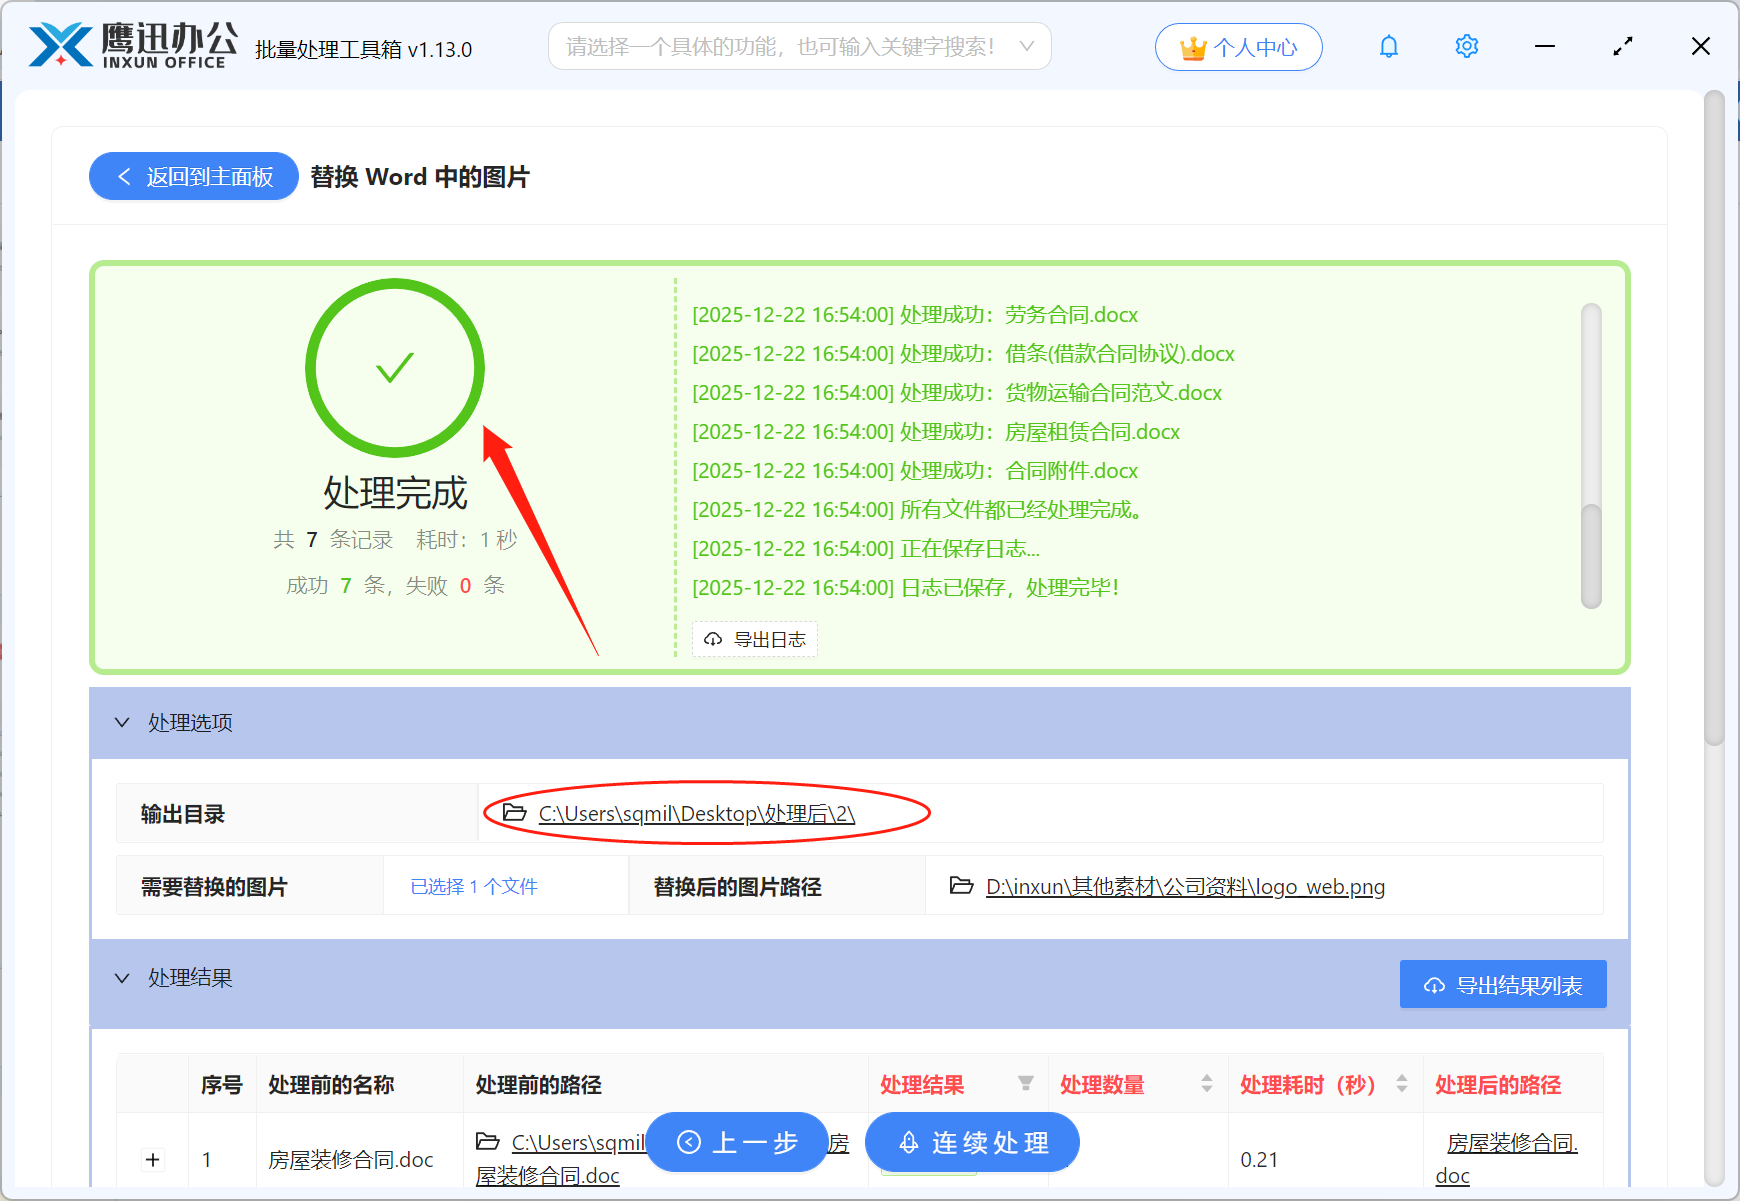Expand row 1 with the plus button
Viewport: 1740px width, 1201px height.
(x=152, y=1159)
